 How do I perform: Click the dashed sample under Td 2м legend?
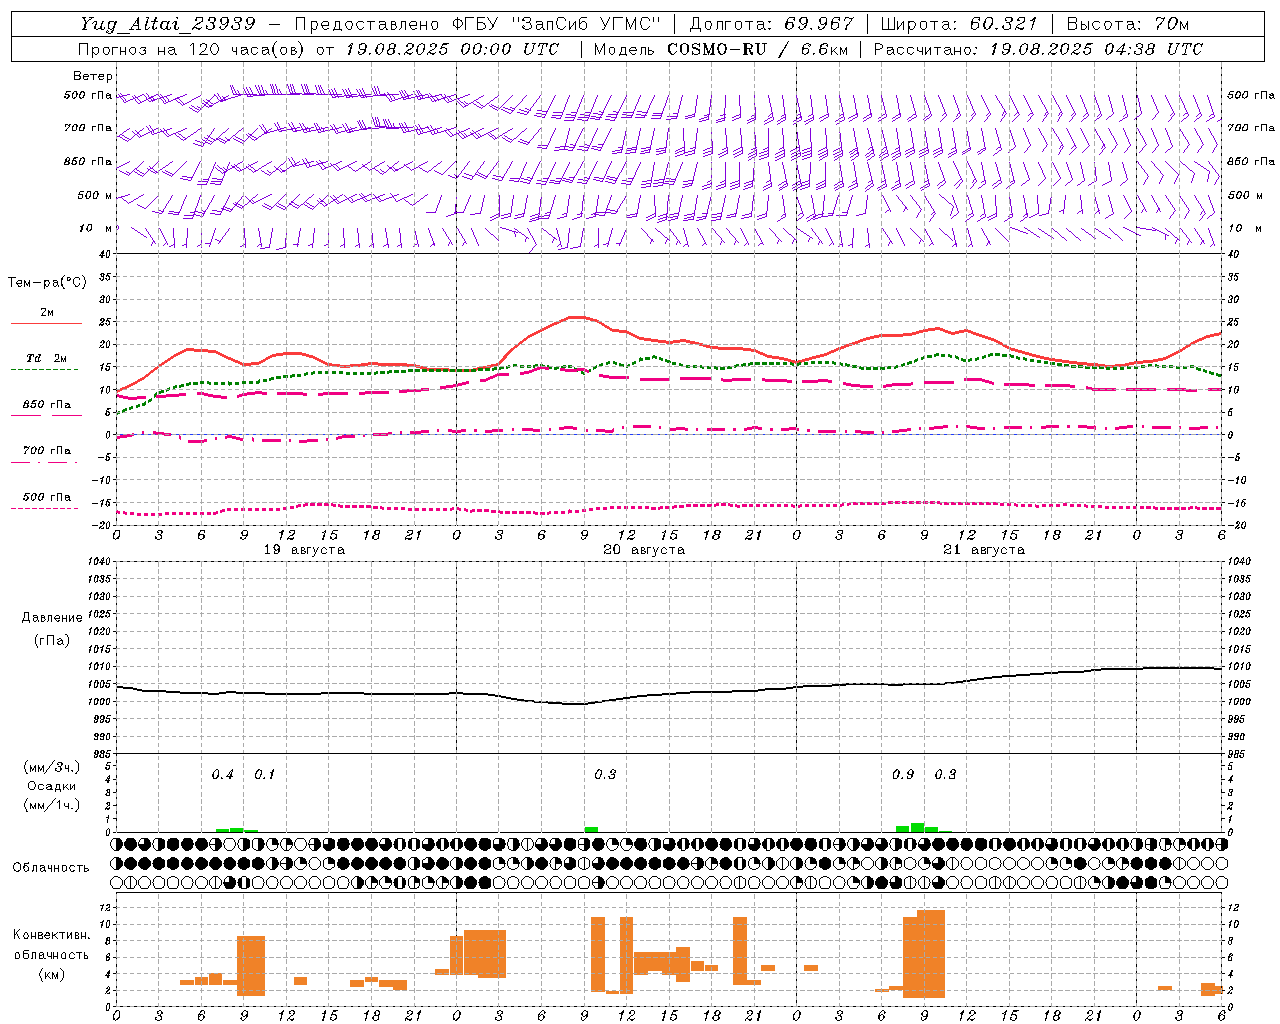pyautogui.click(x=45, y=370)
